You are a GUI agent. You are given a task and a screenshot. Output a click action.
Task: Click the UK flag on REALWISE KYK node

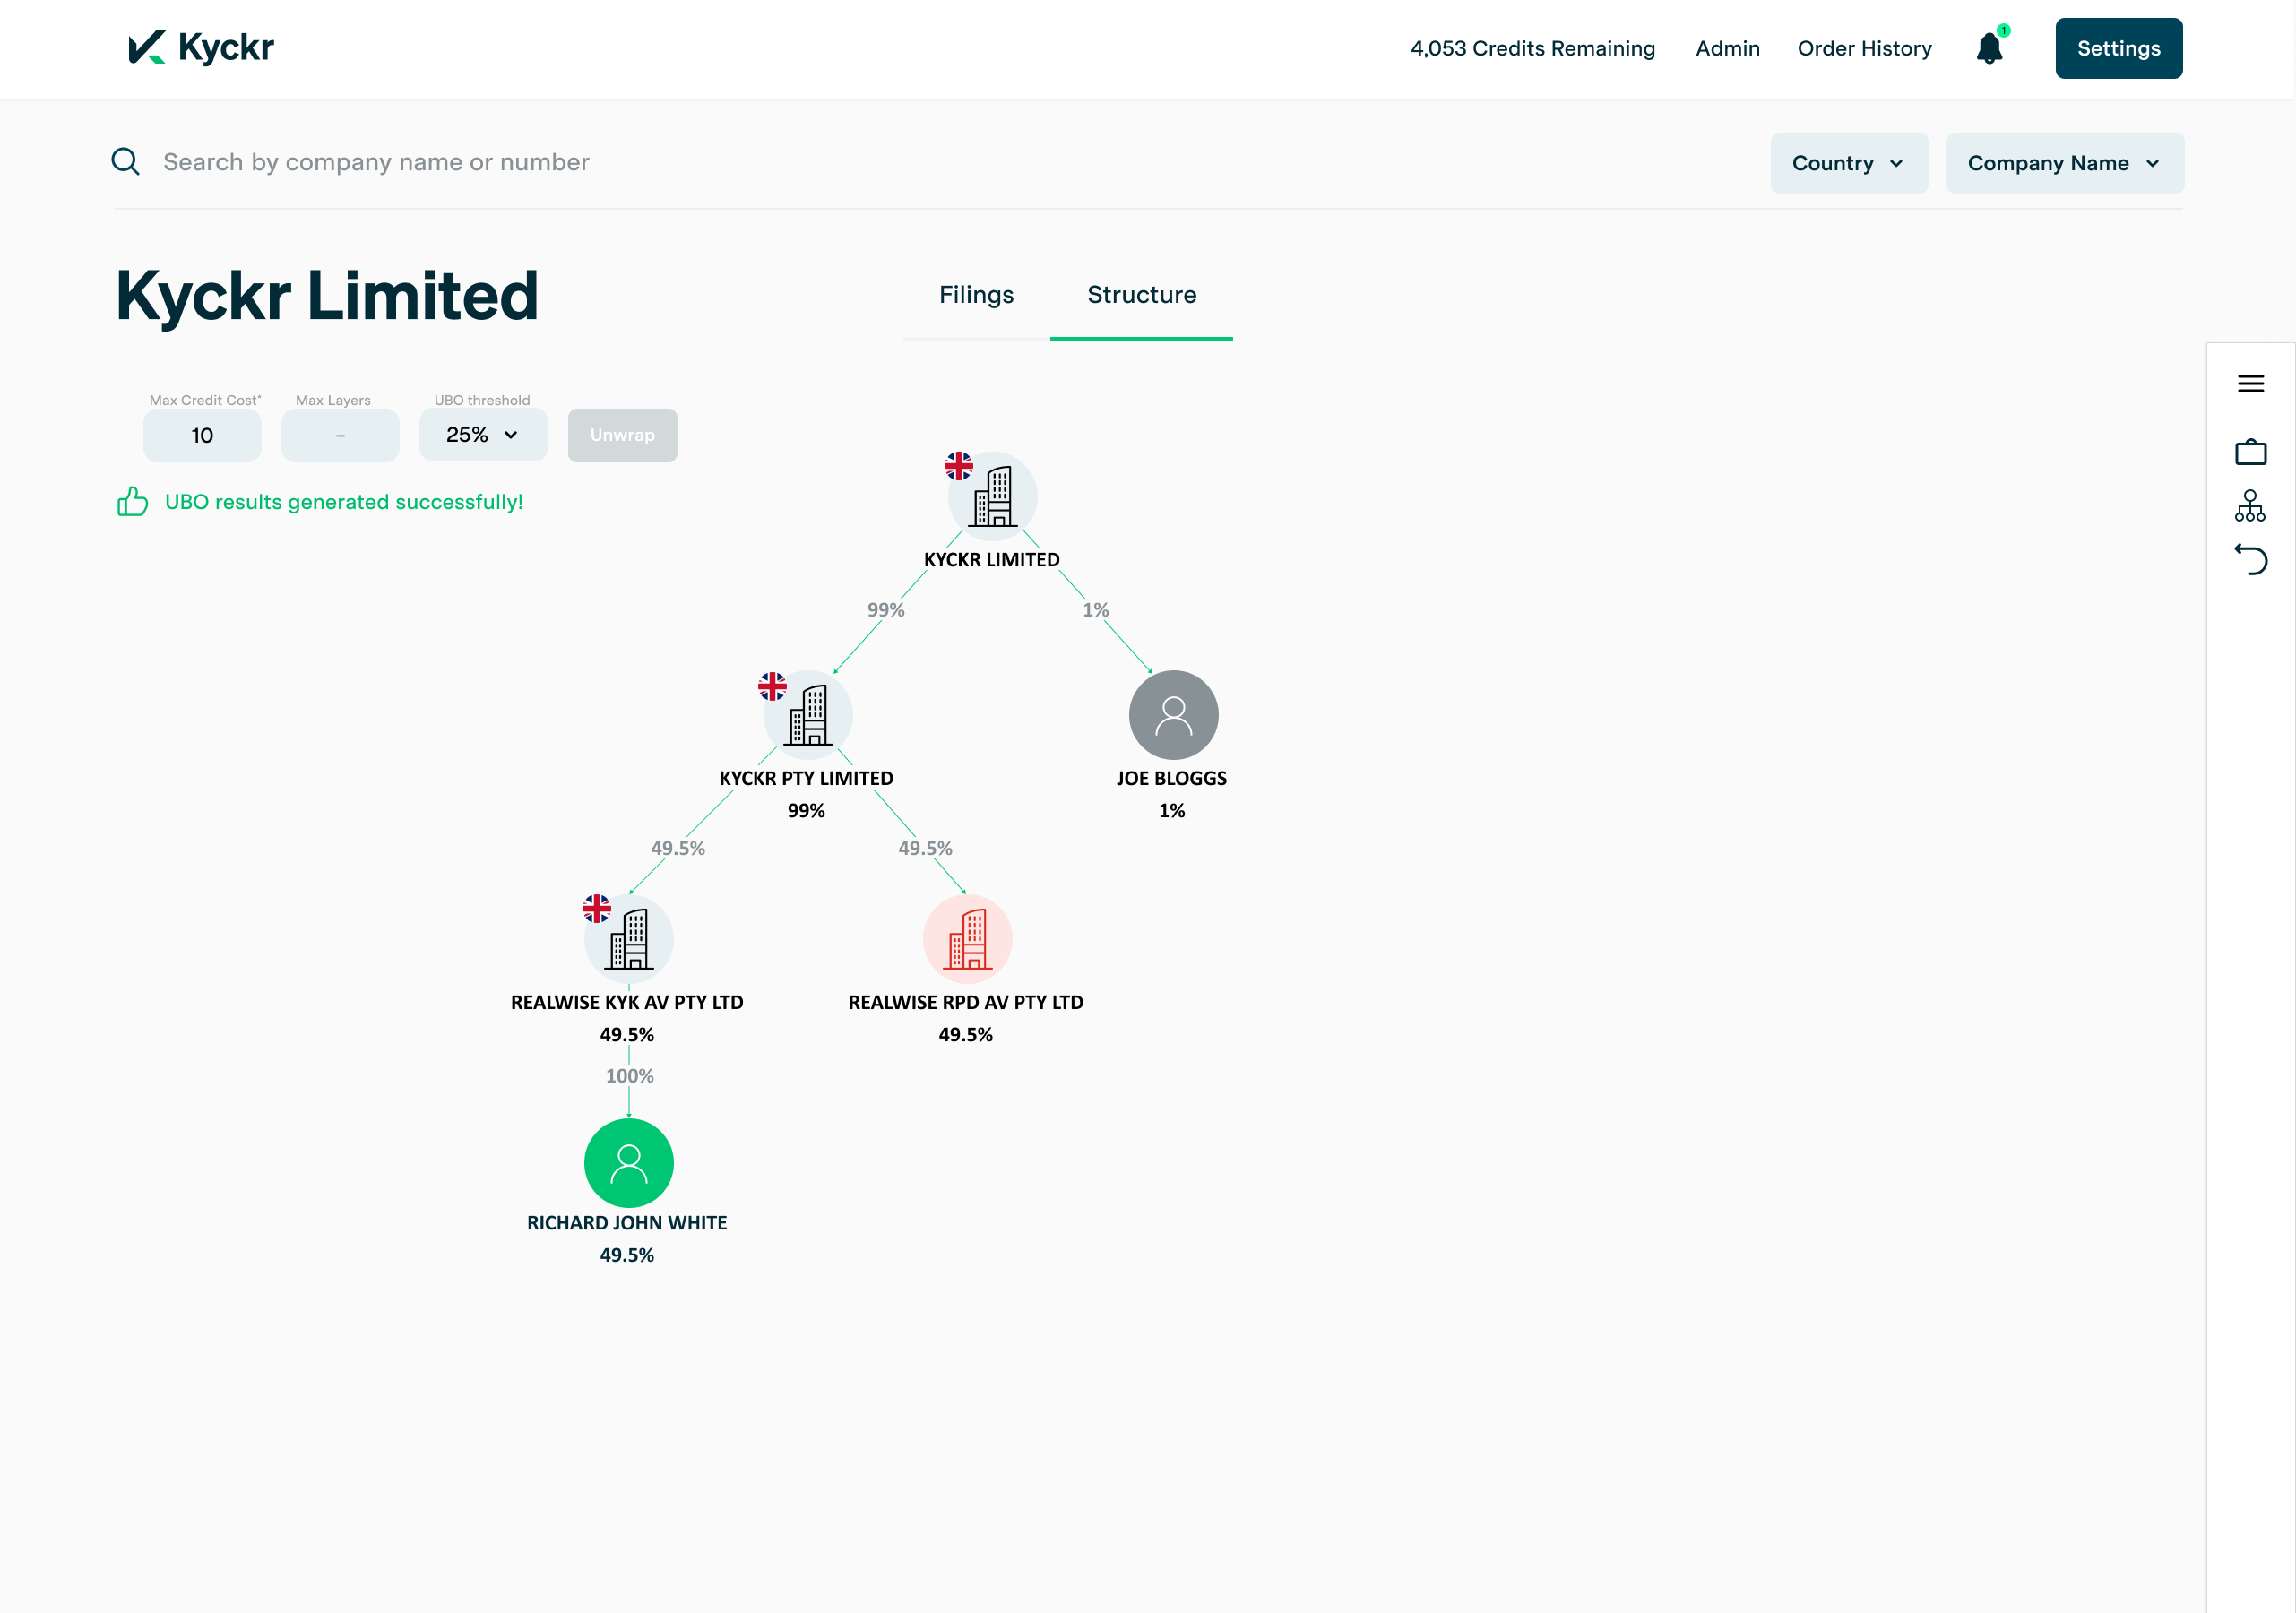[x=597, y=908]
